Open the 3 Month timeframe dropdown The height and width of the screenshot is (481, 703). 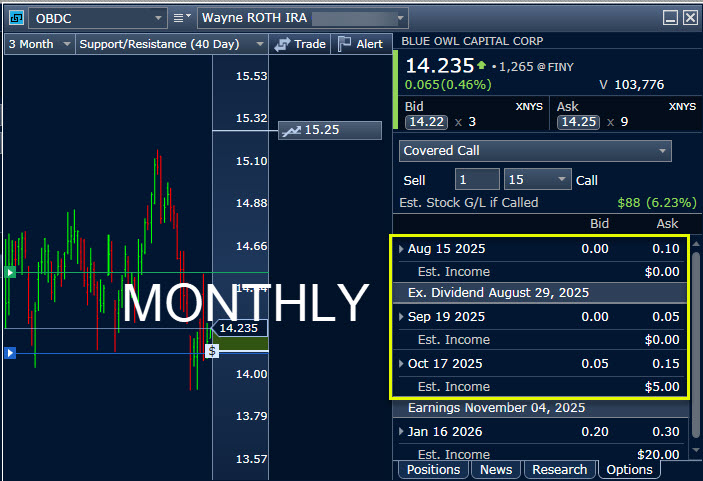point(66,44)
